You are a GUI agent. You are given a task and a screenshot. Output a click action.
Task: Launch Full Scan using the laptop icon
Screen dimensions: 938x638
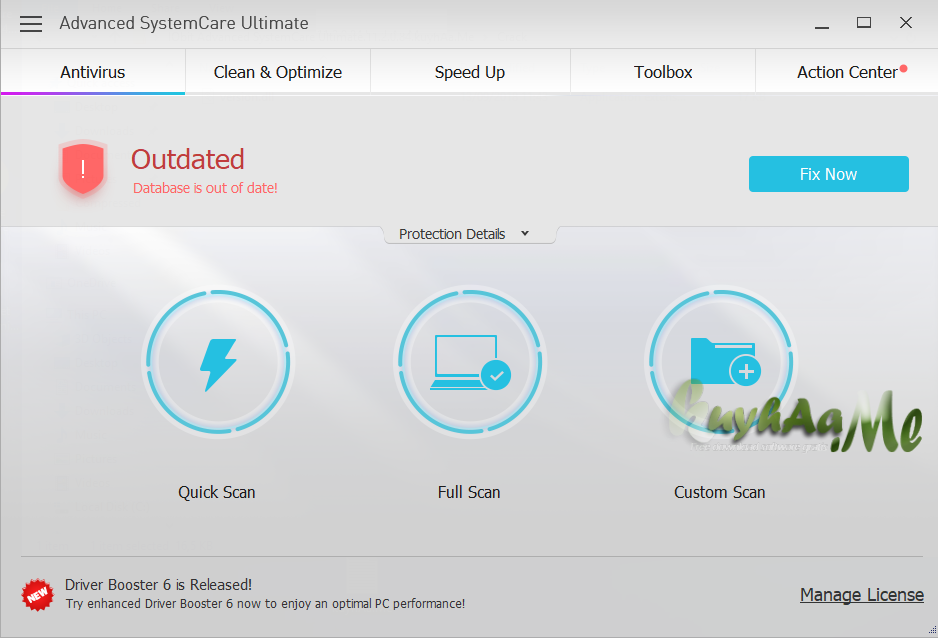coord(470,362)
